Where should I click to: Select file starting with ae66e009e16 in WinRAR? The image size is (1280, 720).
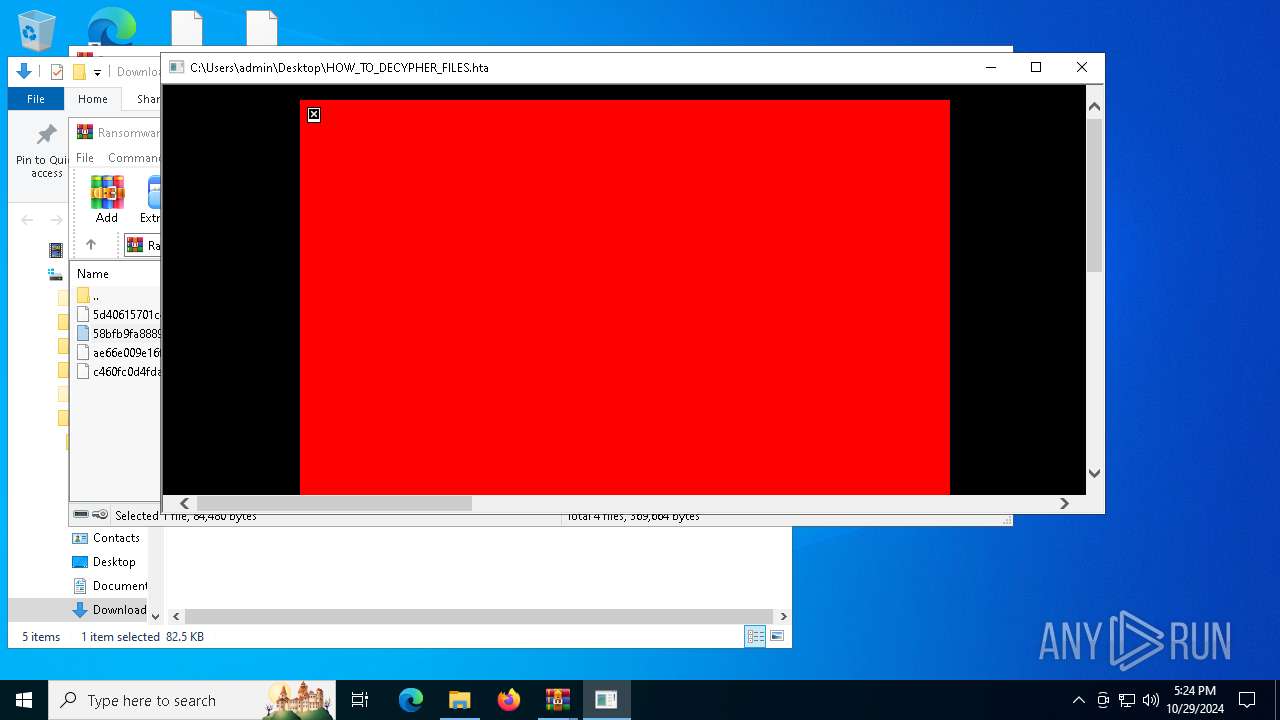point(118,353)
